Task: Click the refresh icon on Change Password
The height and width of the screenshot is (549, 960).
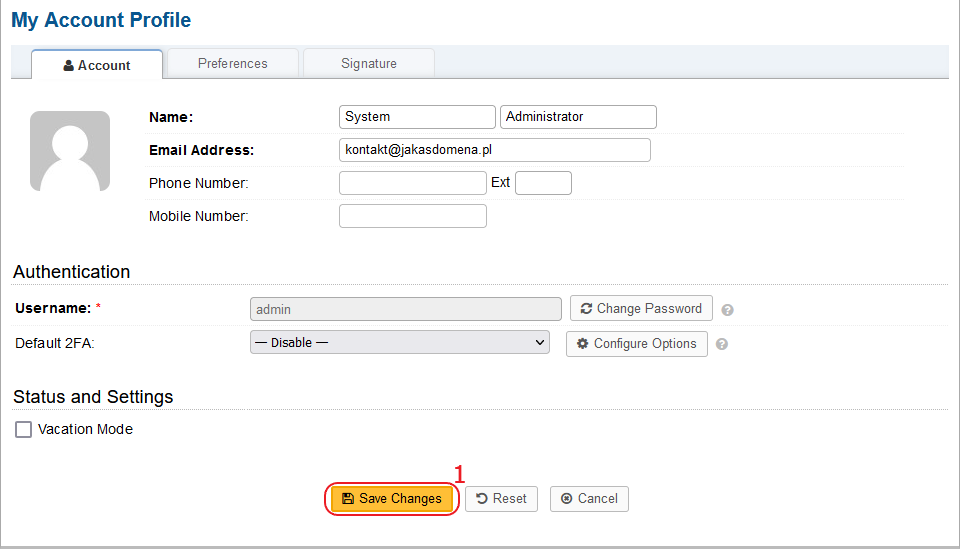Action: [x=586, y=308]
